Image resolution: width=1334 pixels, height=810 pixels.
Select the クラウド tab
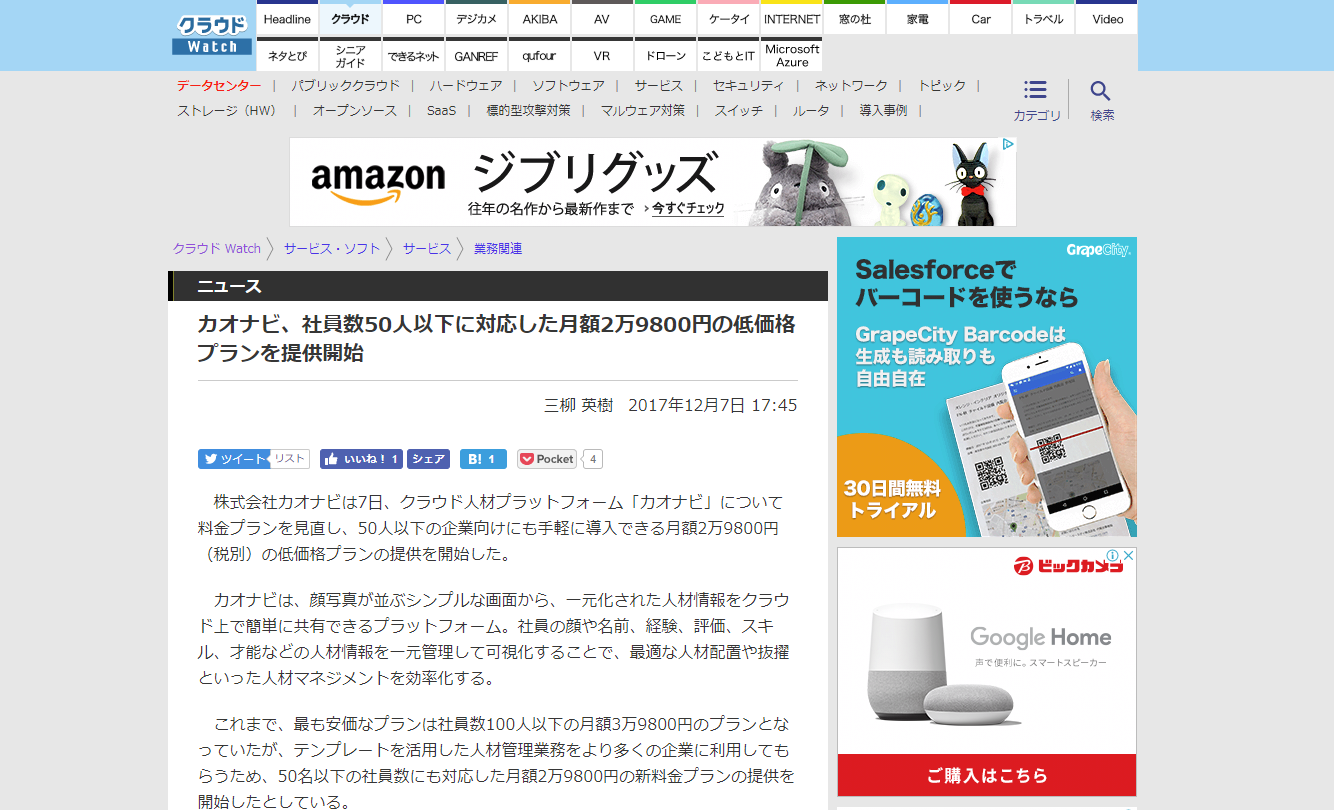[x=350, y=19]
